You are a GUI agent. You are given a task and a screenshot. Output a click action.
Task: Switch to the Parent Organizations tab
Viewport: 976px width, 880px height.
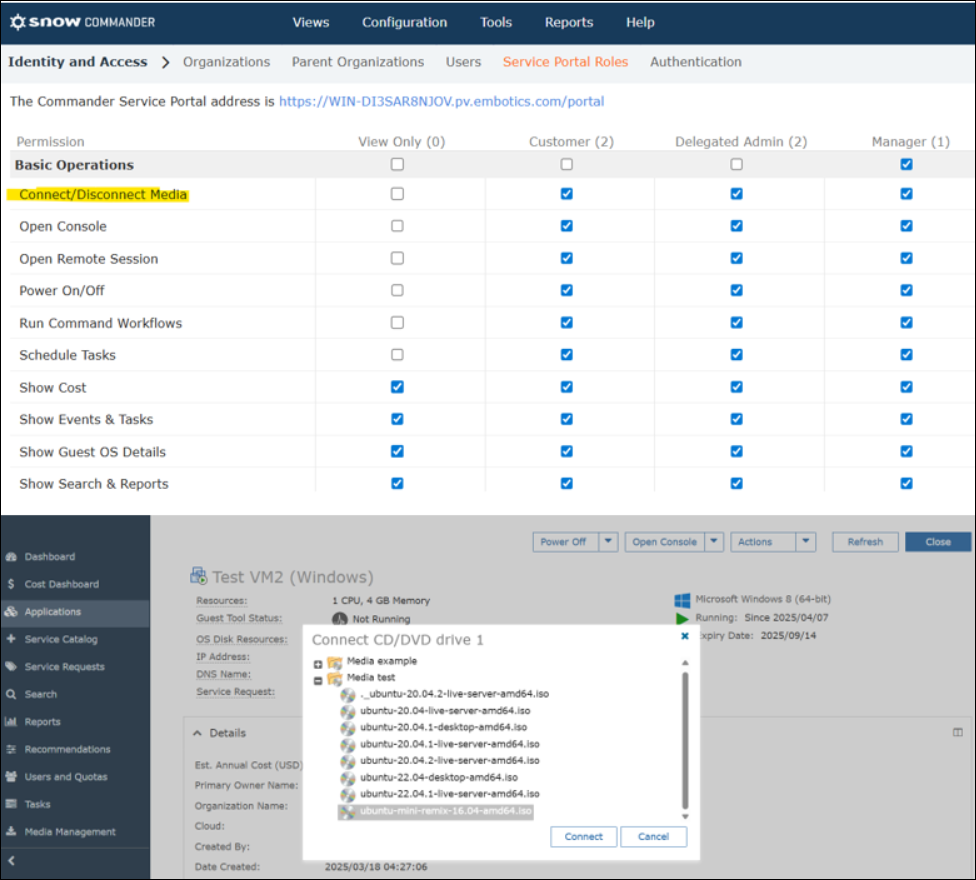(x=358, y=62)
